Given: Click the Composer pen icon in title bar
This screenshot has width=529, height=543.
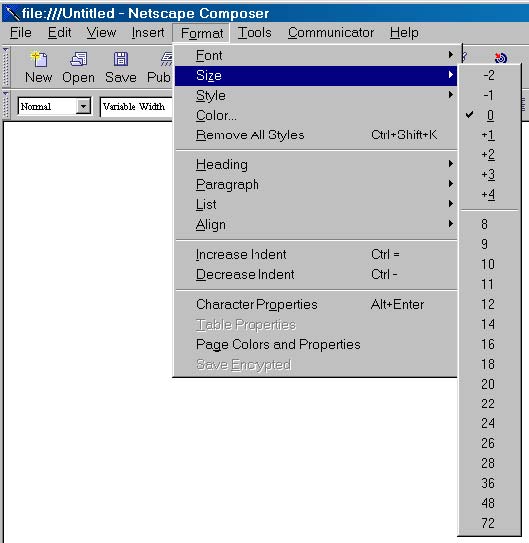Looking at the screenshot, I should [x=12, y=14].
